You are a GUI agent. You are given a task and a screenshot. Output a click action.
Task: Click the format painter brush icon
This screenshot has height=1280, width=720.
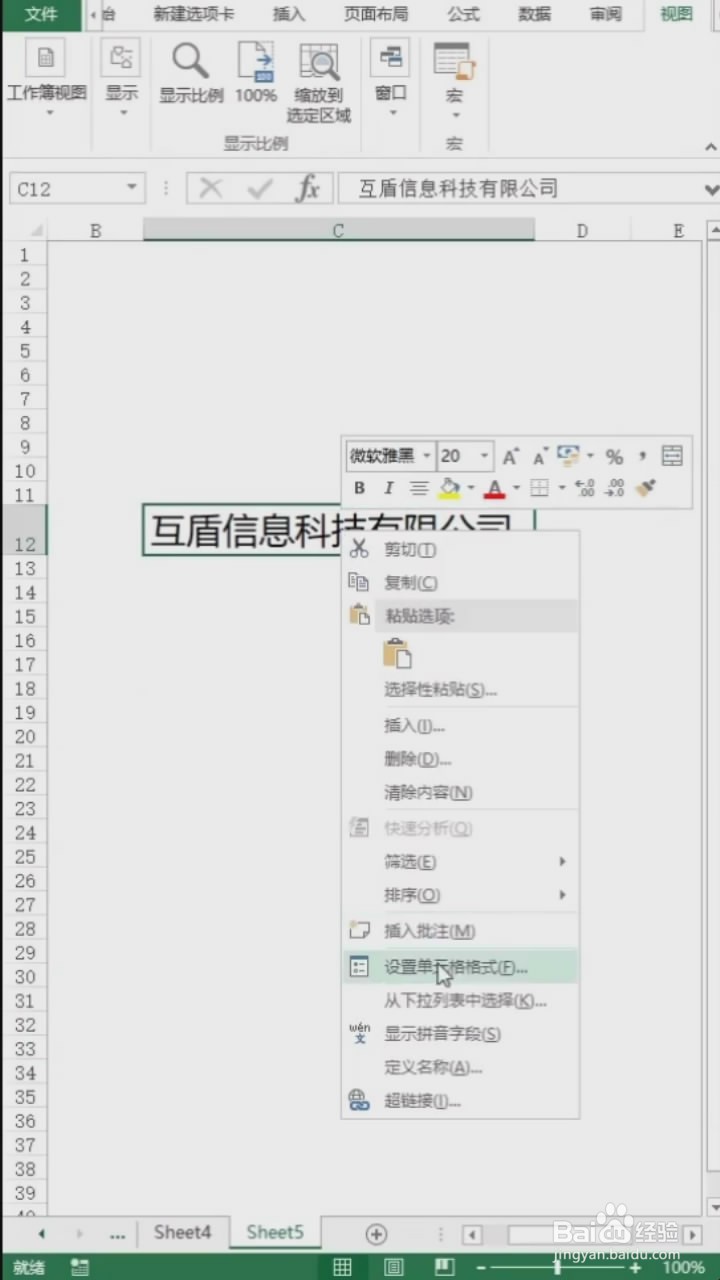[646, 488]
